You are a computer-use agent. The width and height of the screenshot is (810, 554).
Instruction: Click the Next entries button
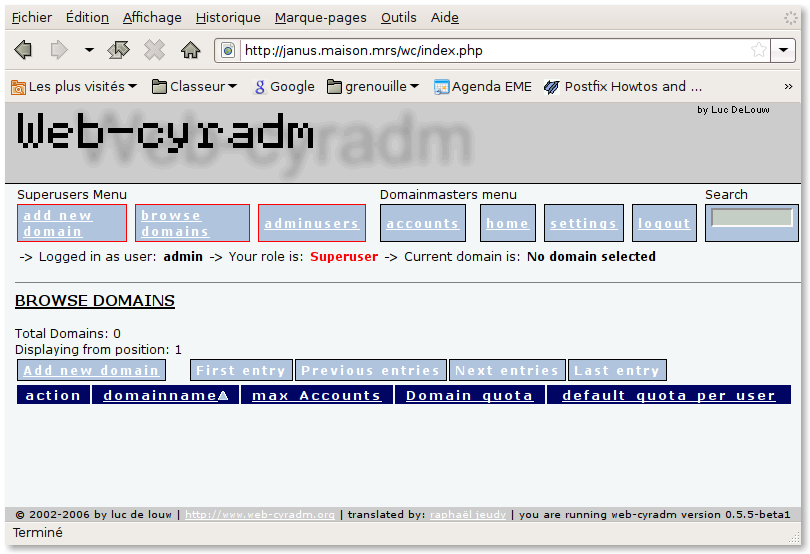[x=506, y=371]
